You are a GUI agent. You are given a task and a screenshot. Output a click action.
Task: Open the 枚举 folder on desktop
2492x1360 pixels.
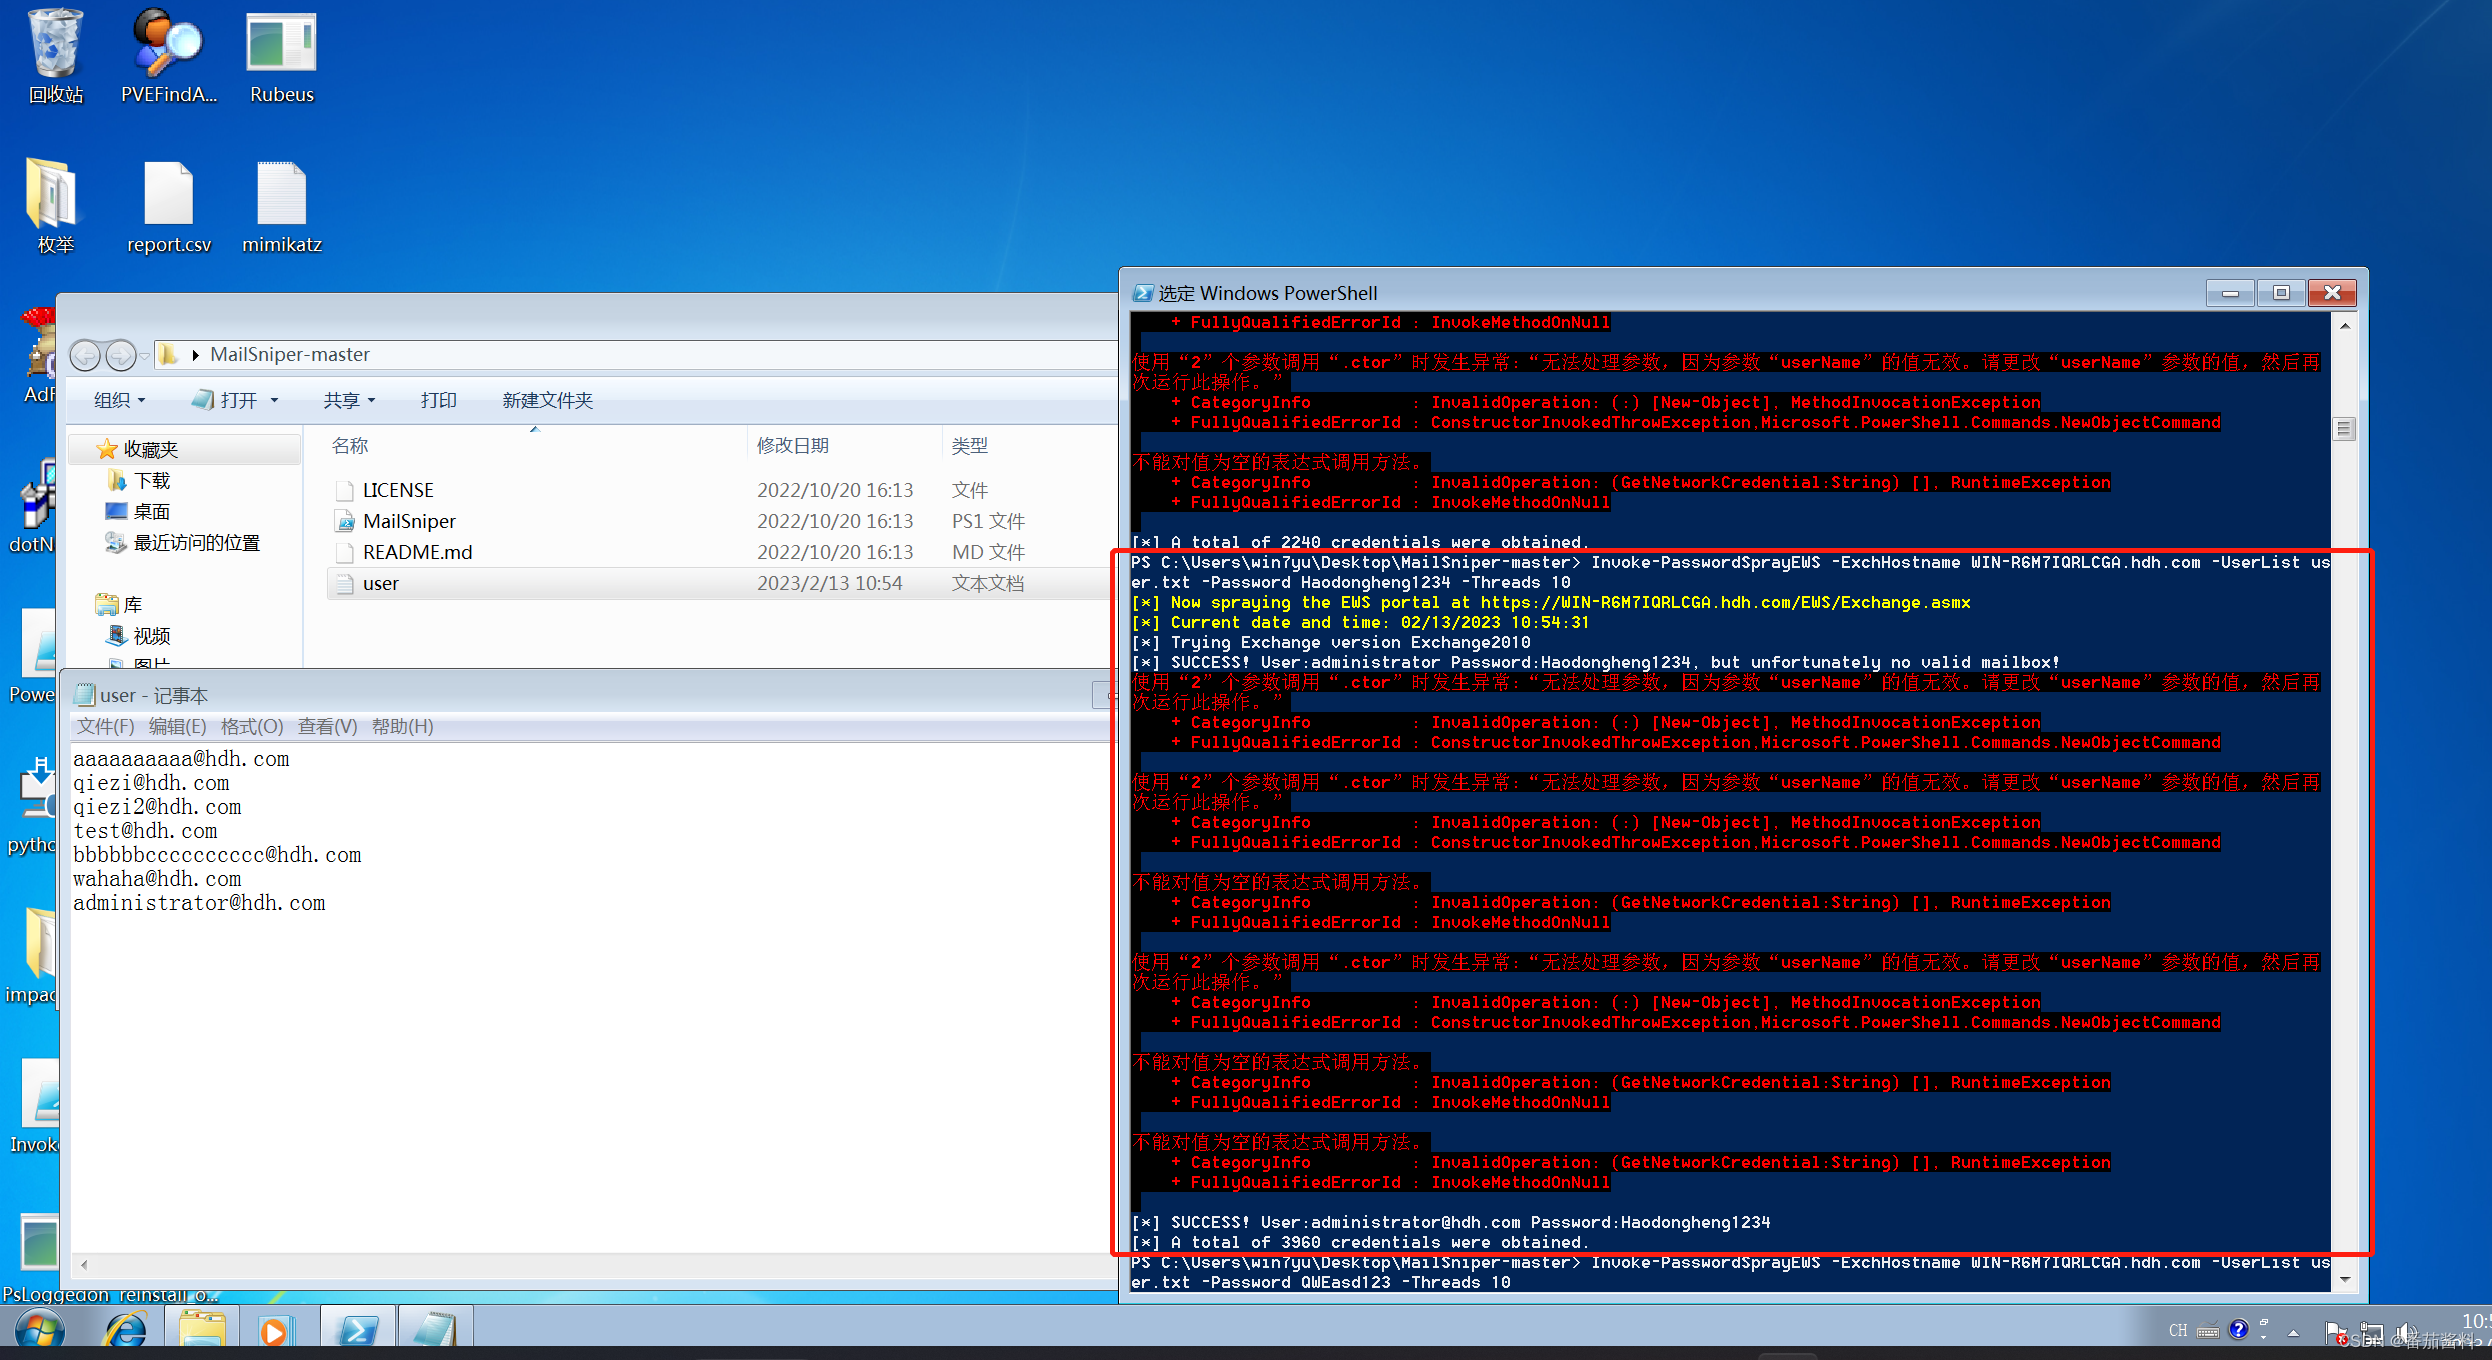(x=55, y=205)
